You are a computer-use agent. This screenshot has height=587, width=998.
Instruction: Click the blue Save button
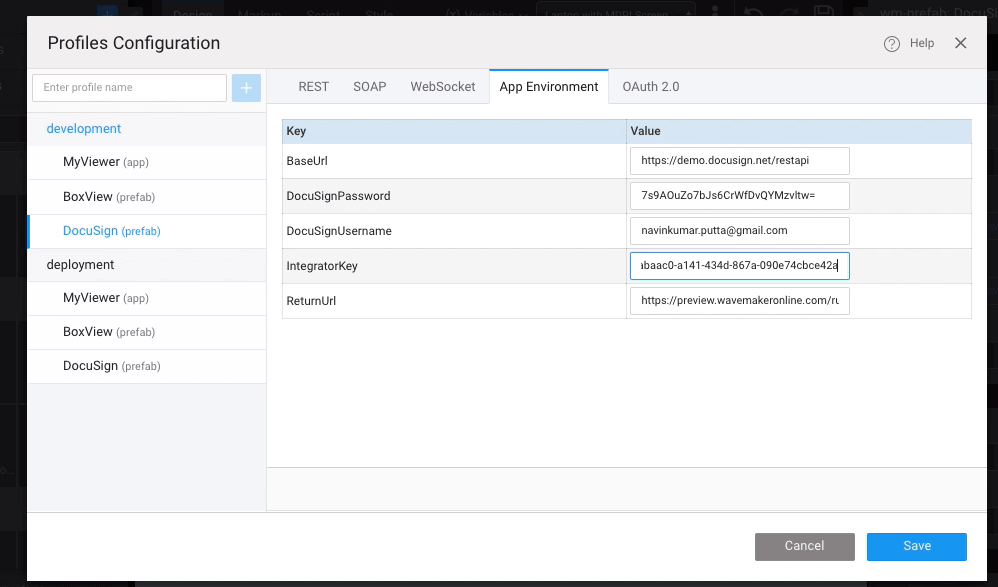click(x=916, y=546)
